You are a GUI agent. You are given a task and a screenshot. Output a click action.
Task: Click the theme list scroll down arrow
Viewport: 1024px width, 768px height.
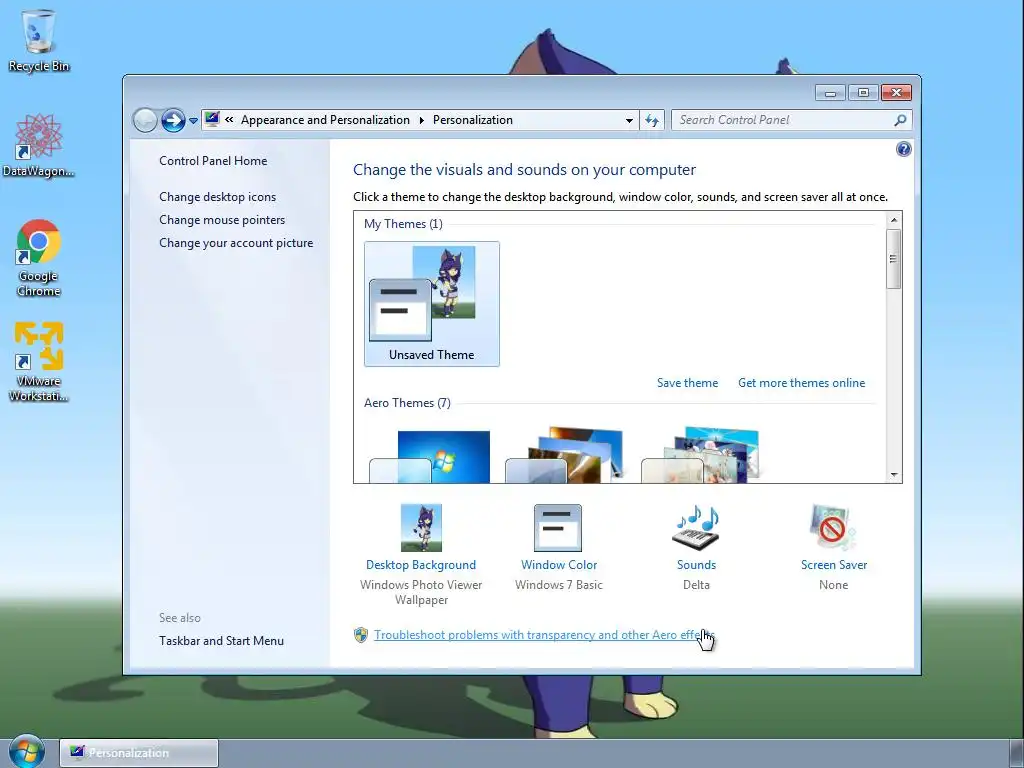coord(894,475)
